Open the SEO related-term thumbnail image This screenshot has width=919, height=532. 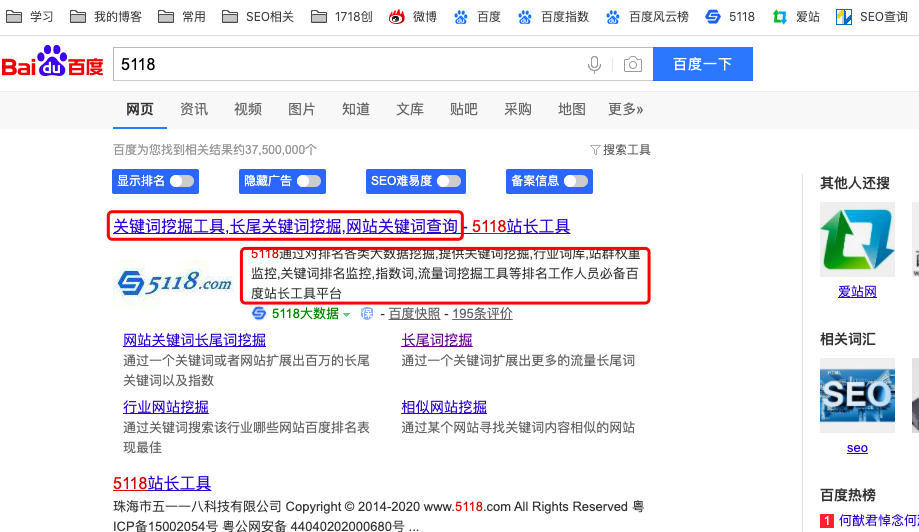pos(857,395)
